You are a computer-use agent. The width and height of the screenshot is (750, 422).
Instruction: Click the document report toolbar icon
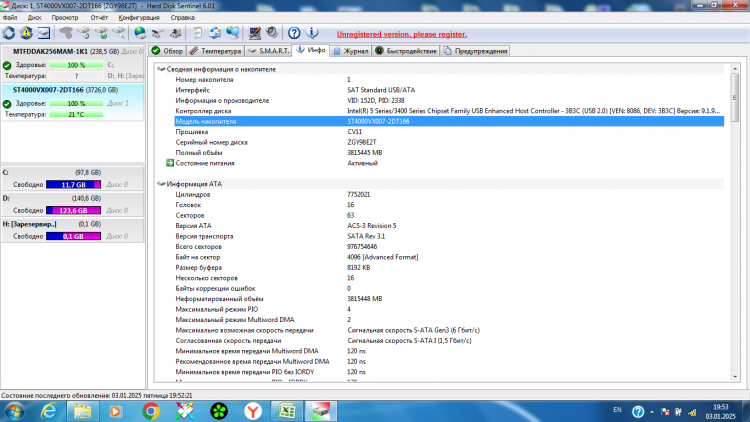pyautogui.click(x=197, y=33)
